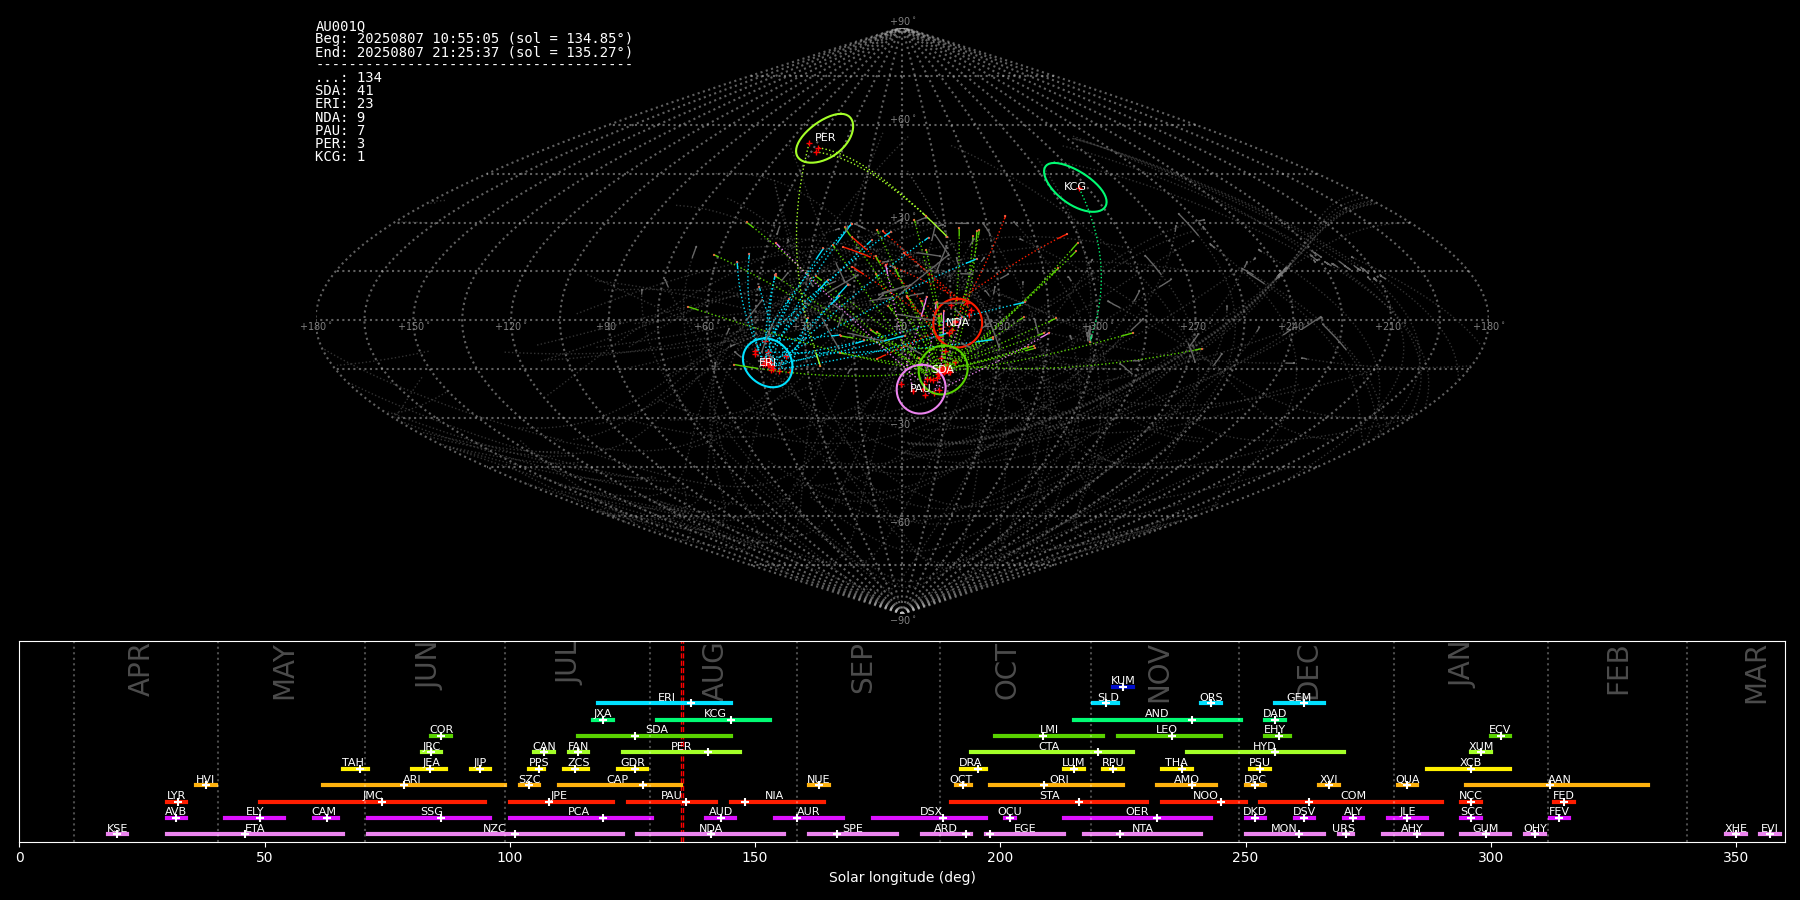The width and height of the screenshot is (1800, 900).
Task: Click the 'Solar longitude (deg)' axis label
Action: click(902, 877)
